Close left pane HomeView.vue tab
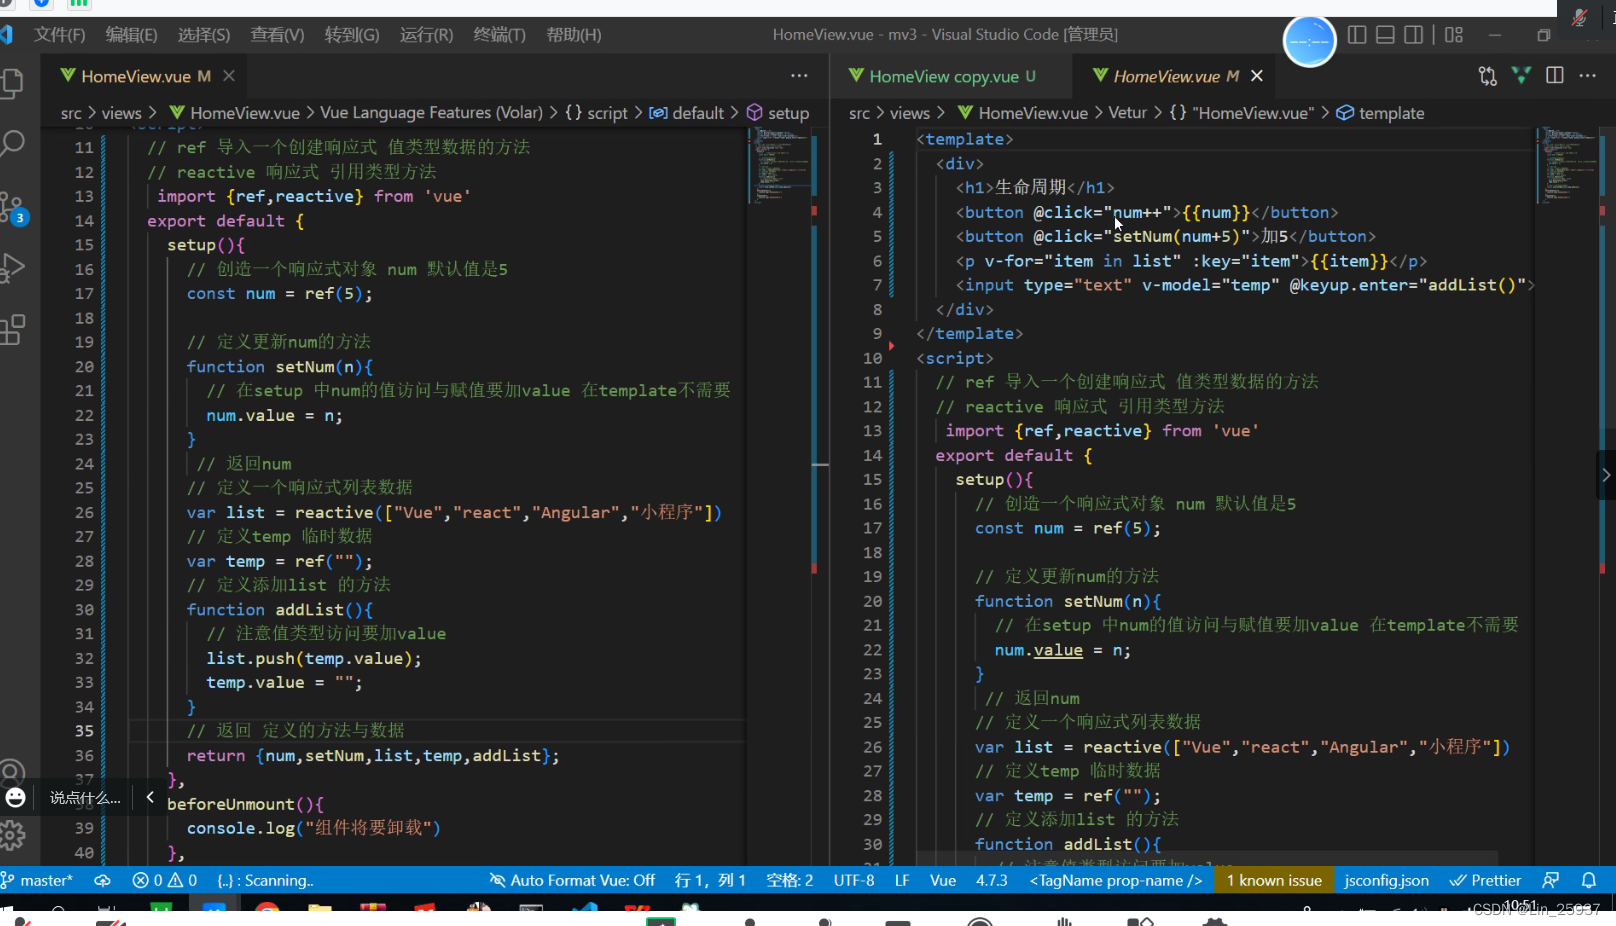 point(229,76)
